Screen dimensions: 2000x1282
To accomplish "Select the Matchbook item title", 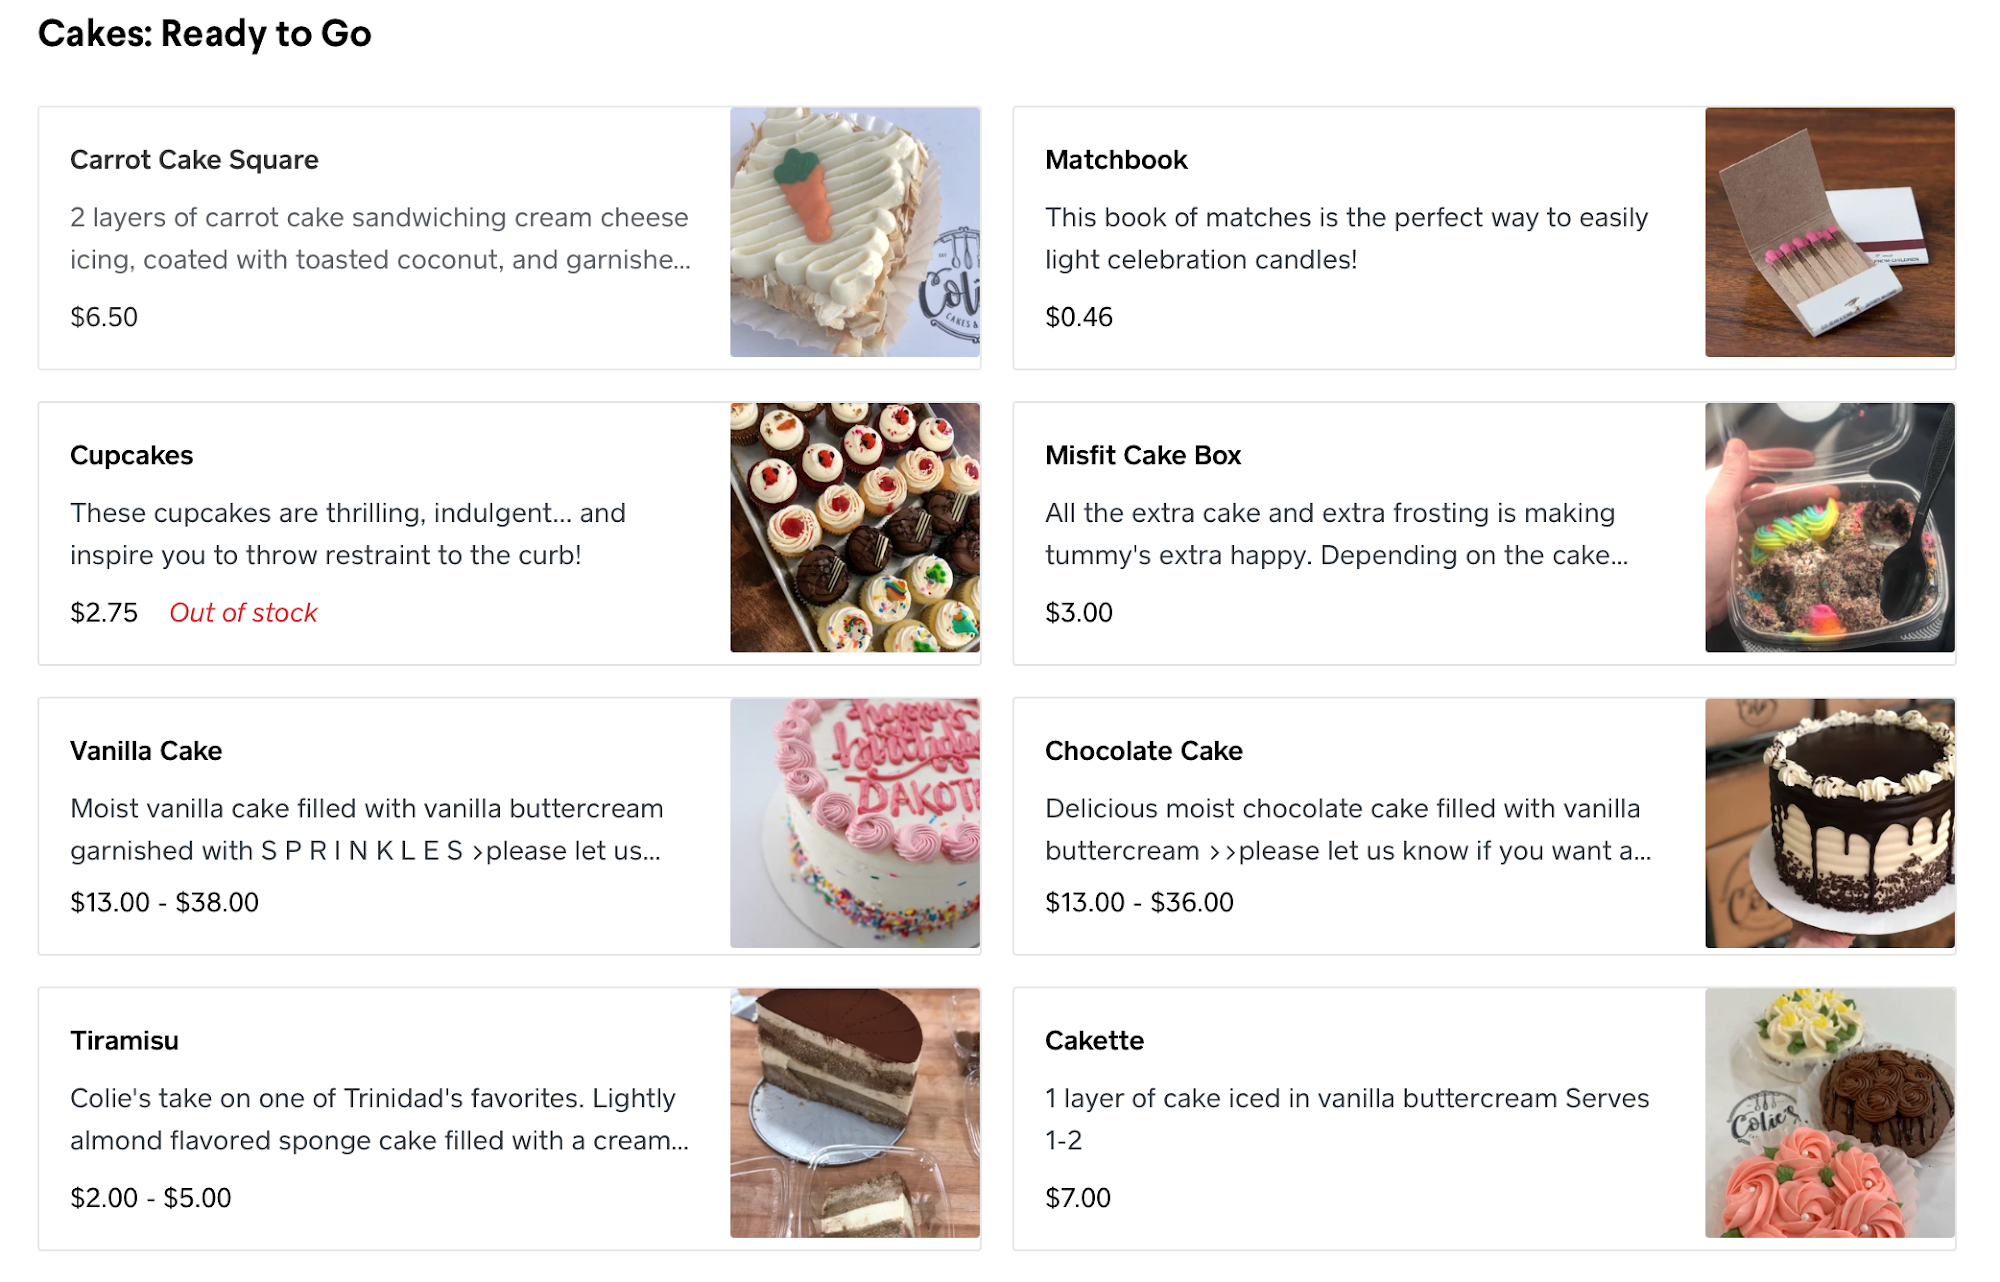I will 1116,160.
